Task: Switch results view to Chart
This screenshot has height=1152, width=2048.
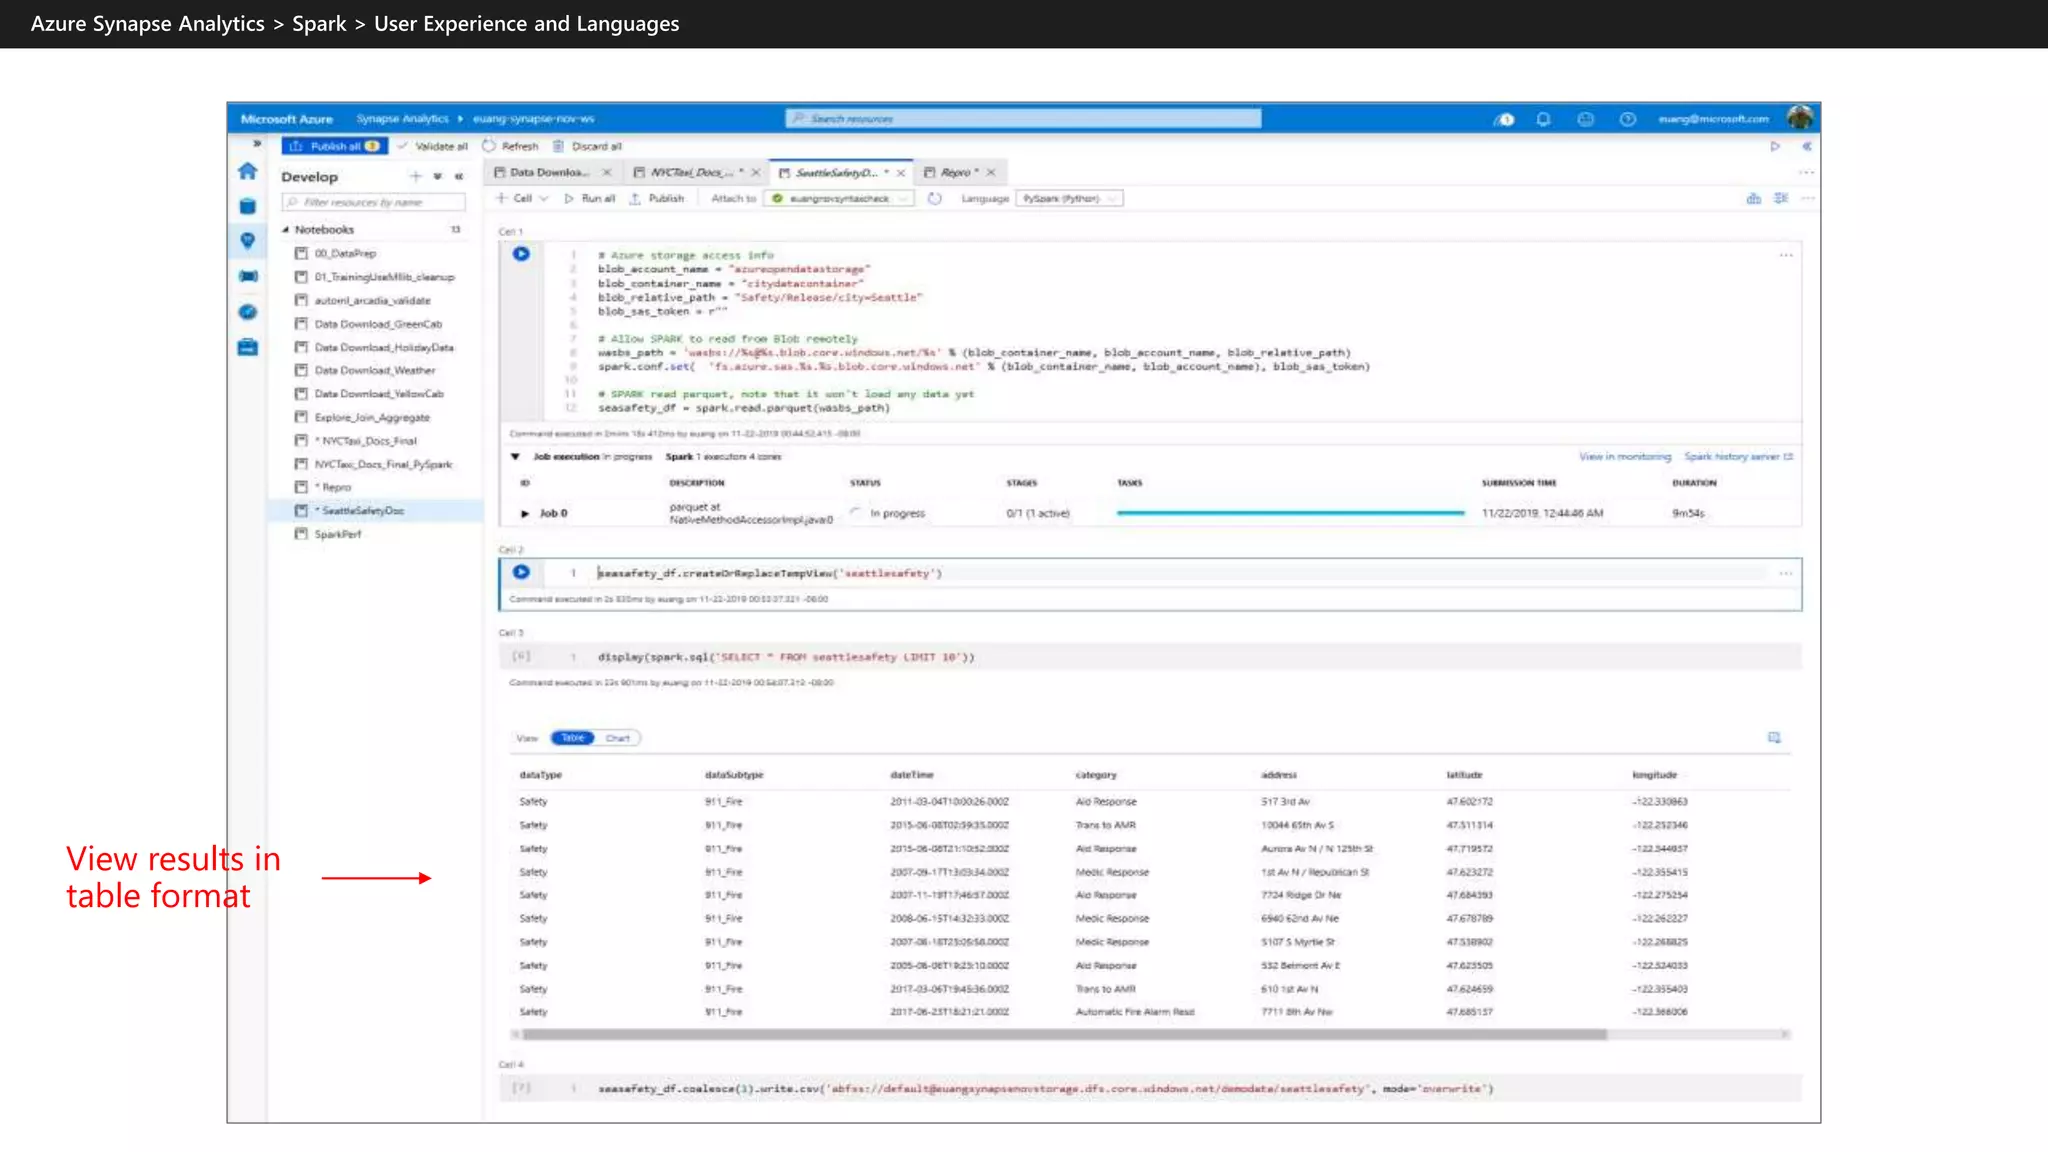Action: coord(618,738)
